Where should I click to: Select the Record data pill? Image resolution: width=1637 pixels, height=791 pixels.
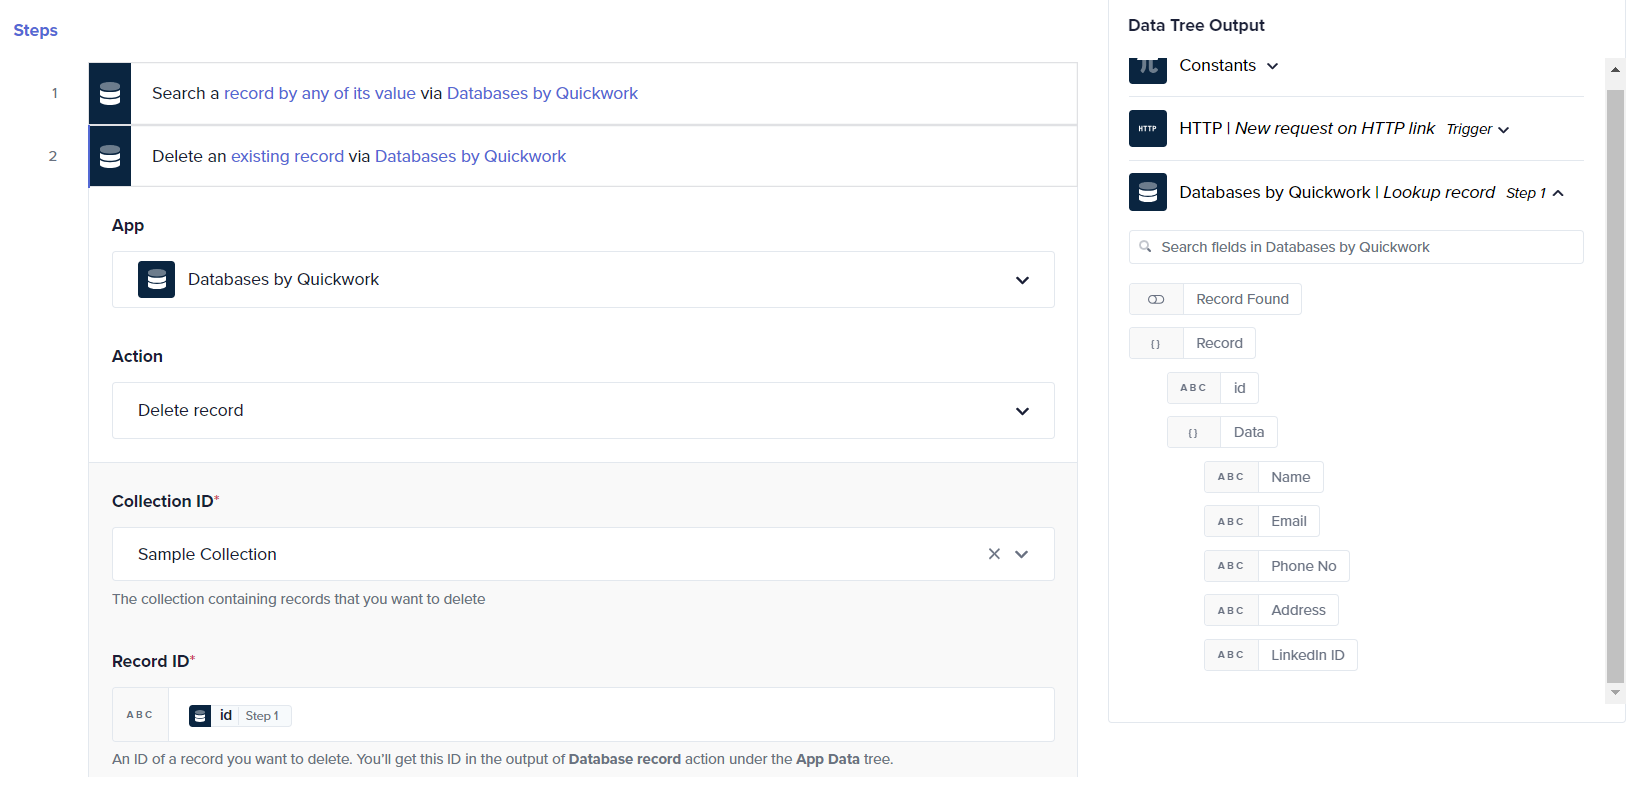(x=1192, y=343)
